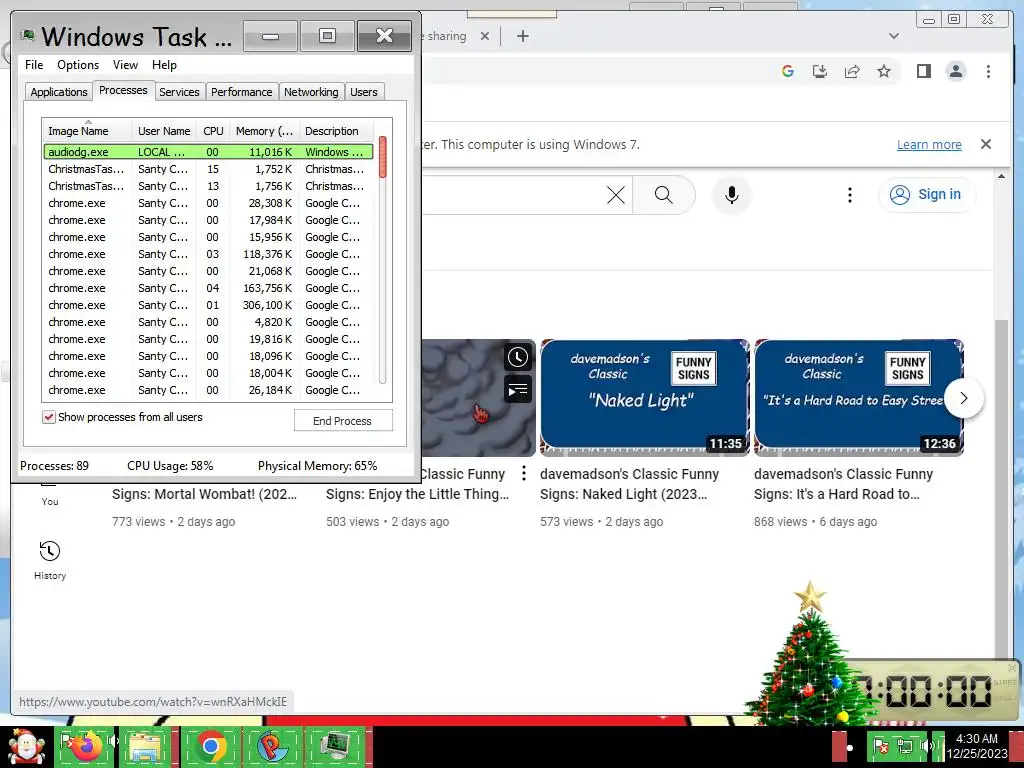Click the Learn more link in infobar

pos(929,144)
